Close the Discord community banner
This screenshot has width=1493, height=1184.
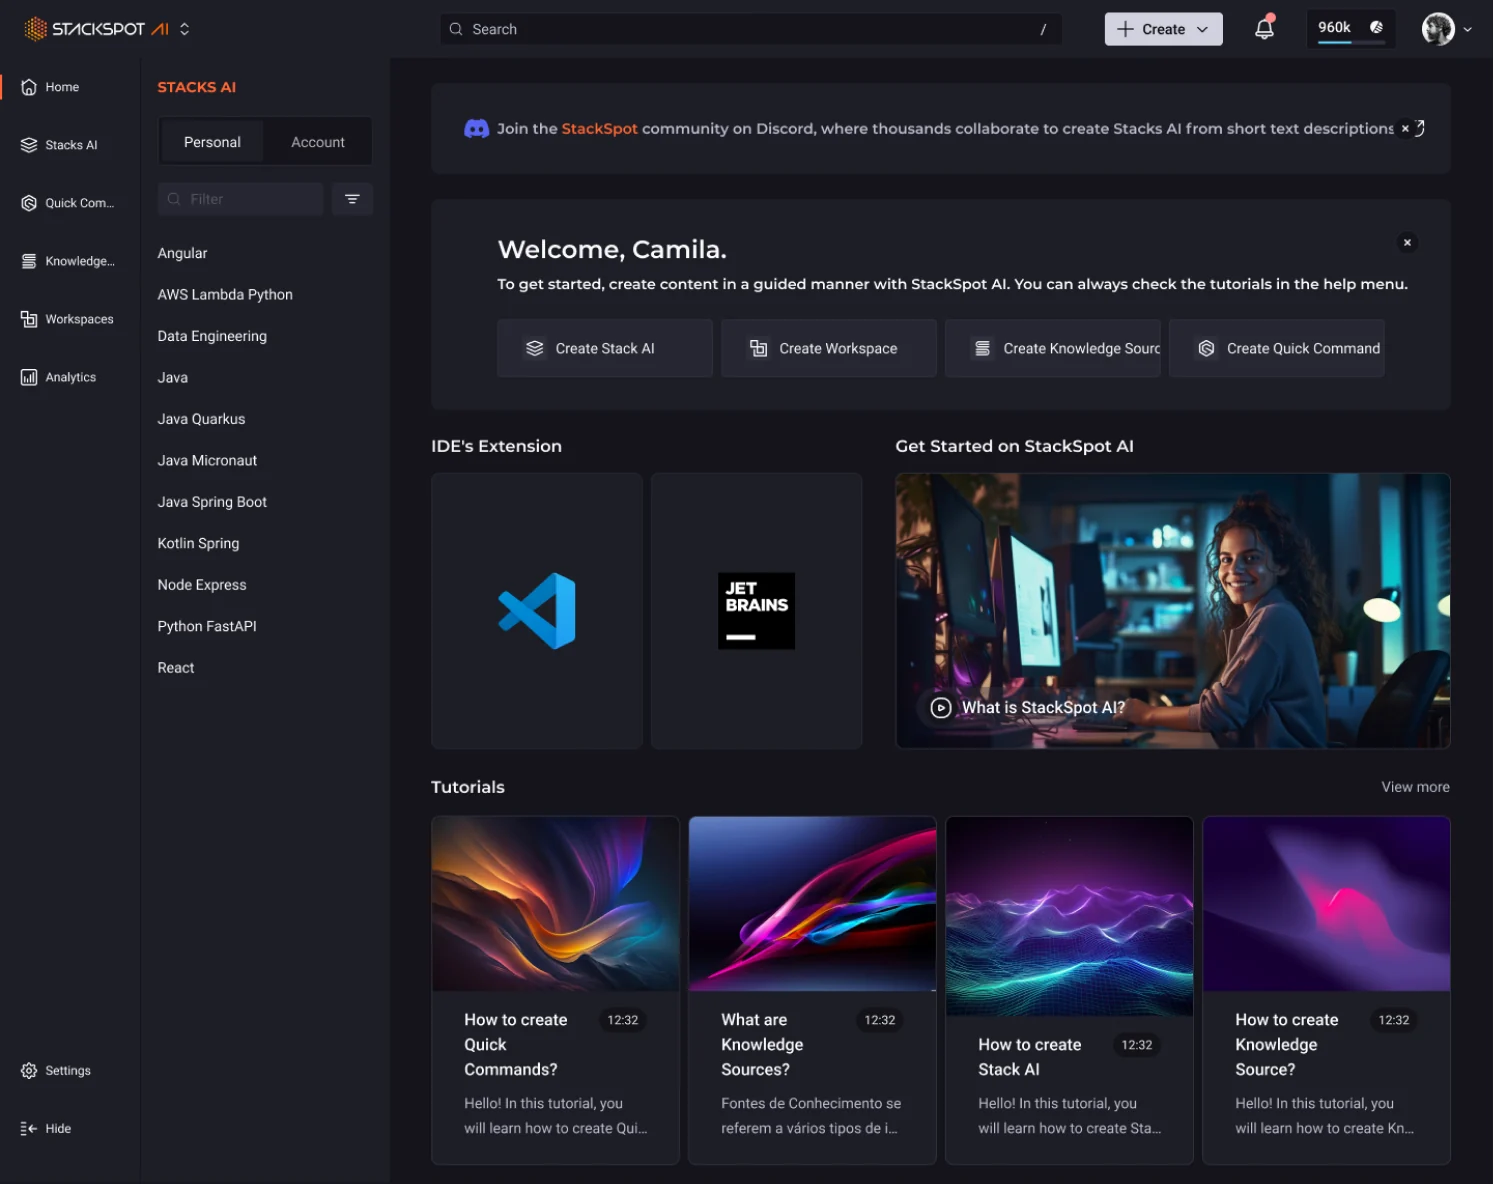click(1405, 128)
